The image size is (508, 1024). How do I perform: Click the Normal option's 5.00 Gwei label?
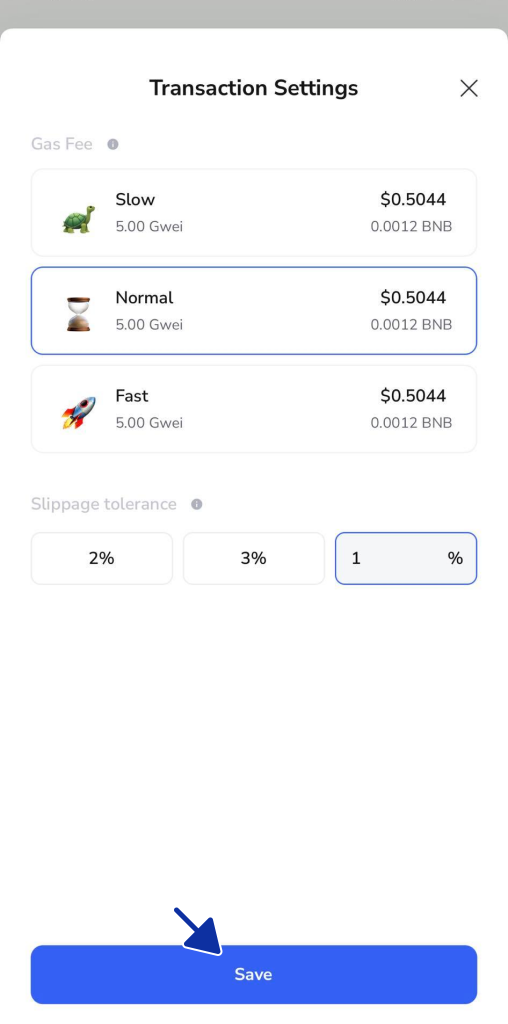point(149,325)
